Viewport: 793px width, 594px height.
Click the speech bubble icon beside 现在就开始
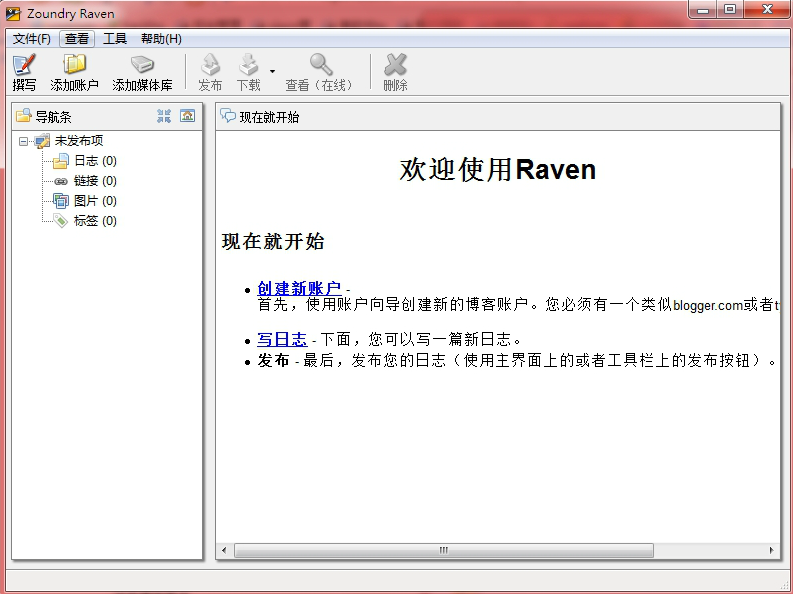tap(228, 116)
